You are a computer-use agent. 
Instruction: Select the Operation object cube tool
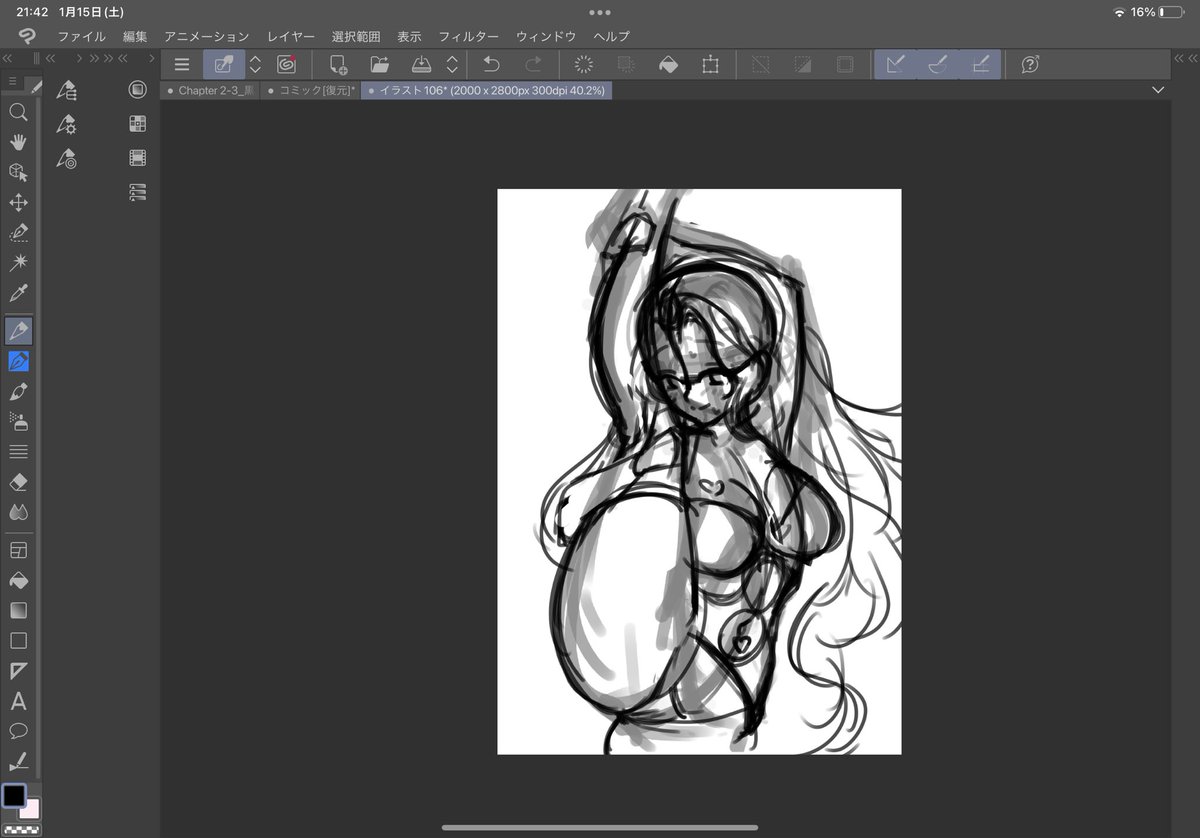[x=18, y=172]
